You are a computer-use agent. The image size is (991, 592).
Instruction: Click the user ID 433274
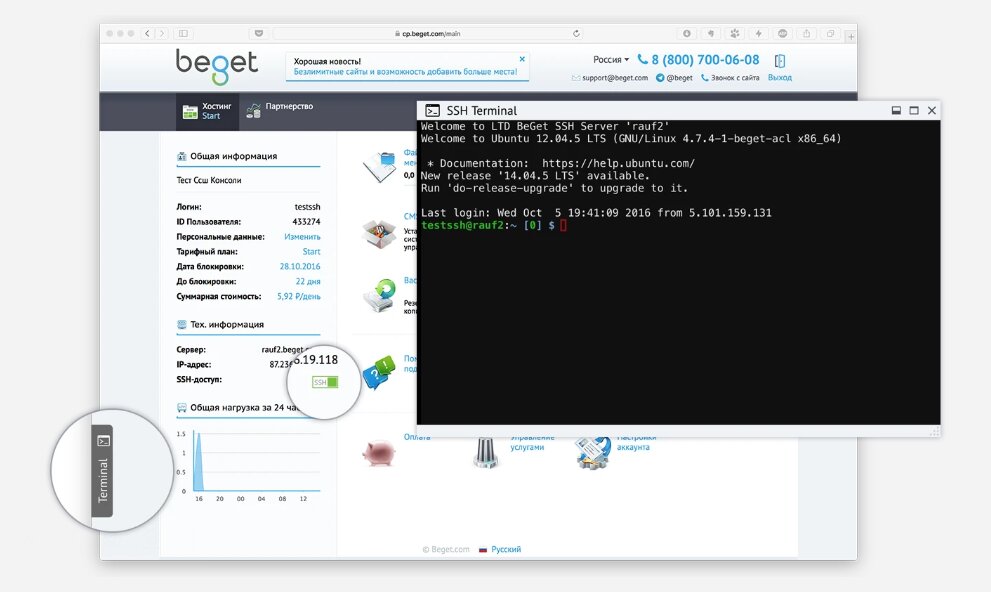(x=306, y=222)
